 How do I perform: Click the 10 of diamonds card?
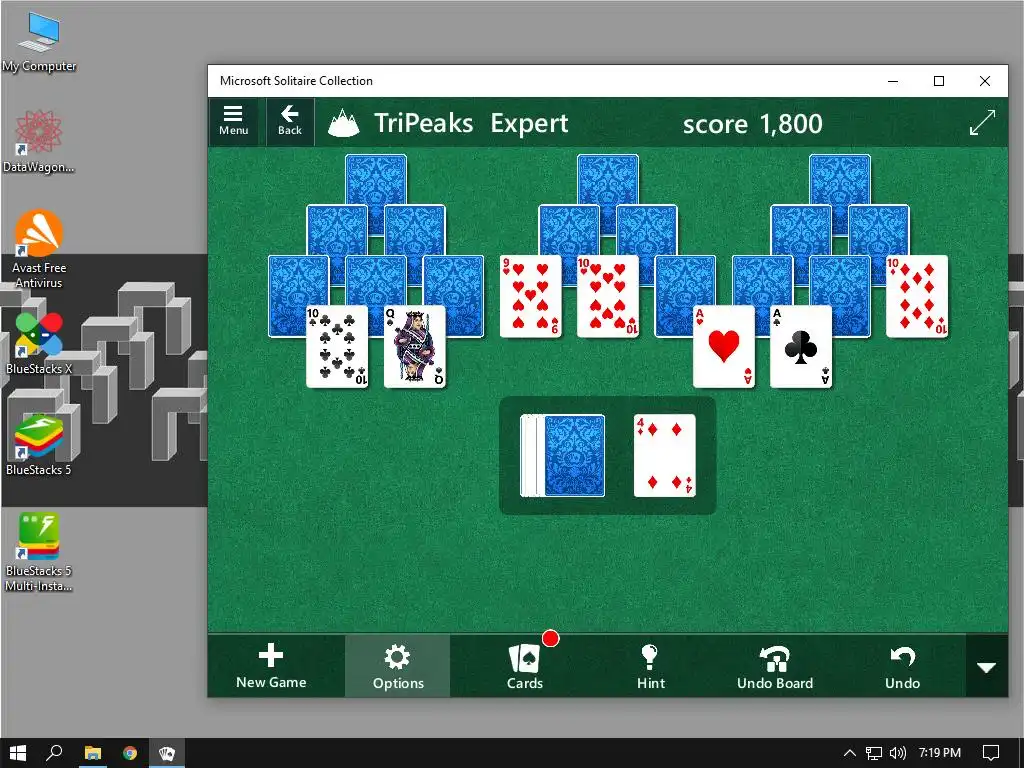(917, 296)
